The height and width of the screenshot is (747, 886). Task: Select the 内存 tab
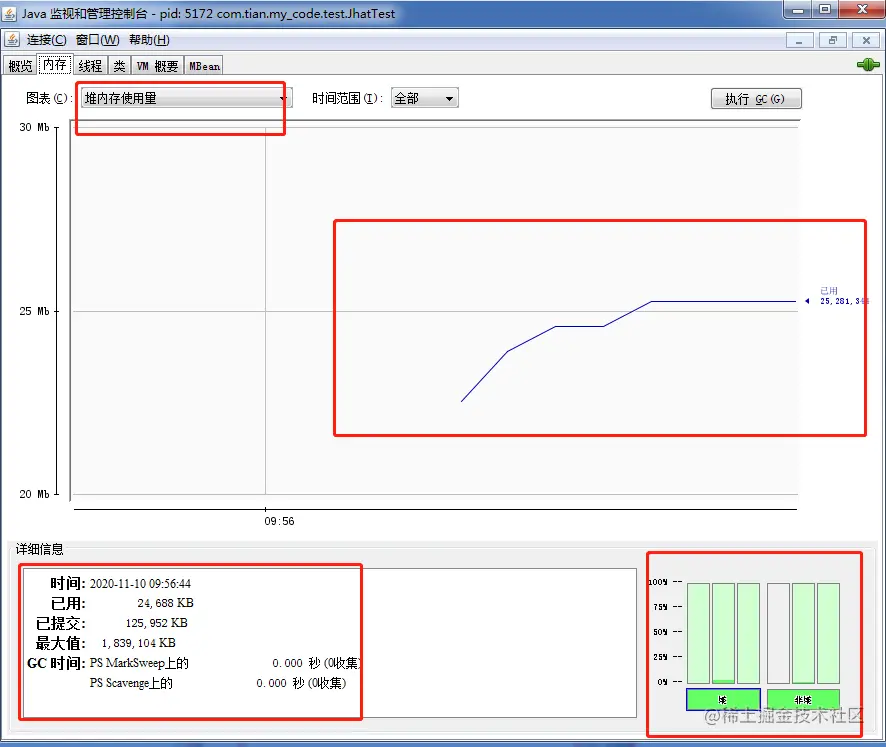(55, 65)
